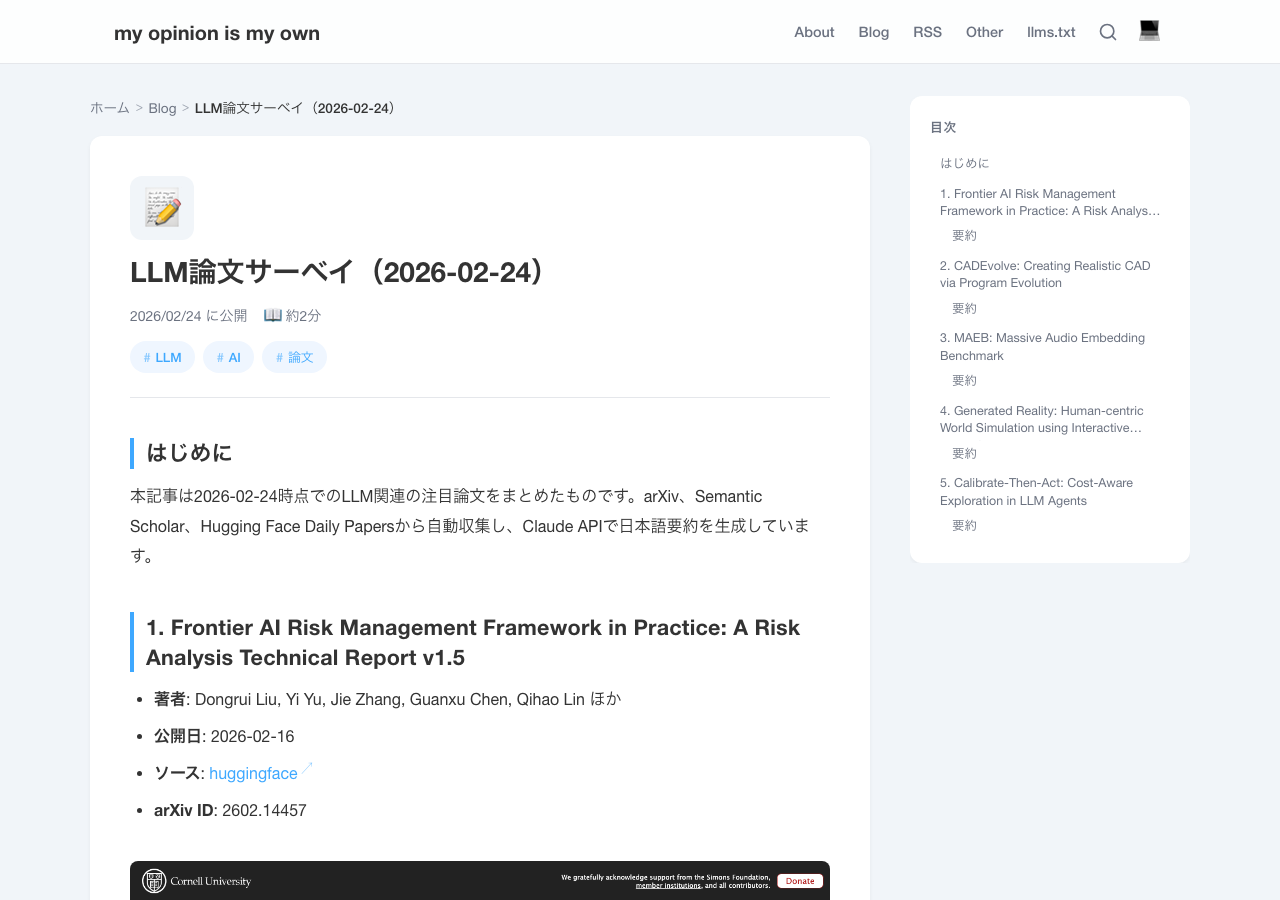The image size is (1280, 900).
Task: Click the member institutions link in the banner
Action: (668, 885)
